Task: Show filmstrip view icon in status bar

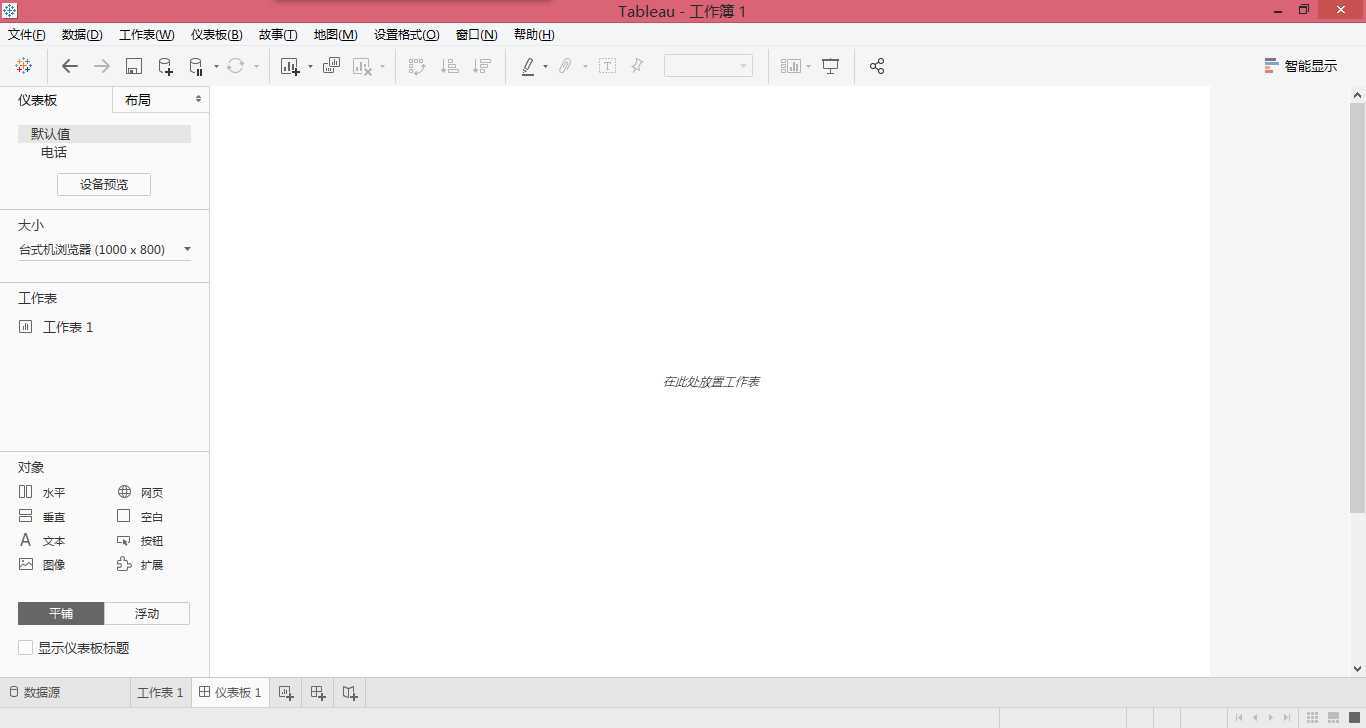Action: 1334,717
